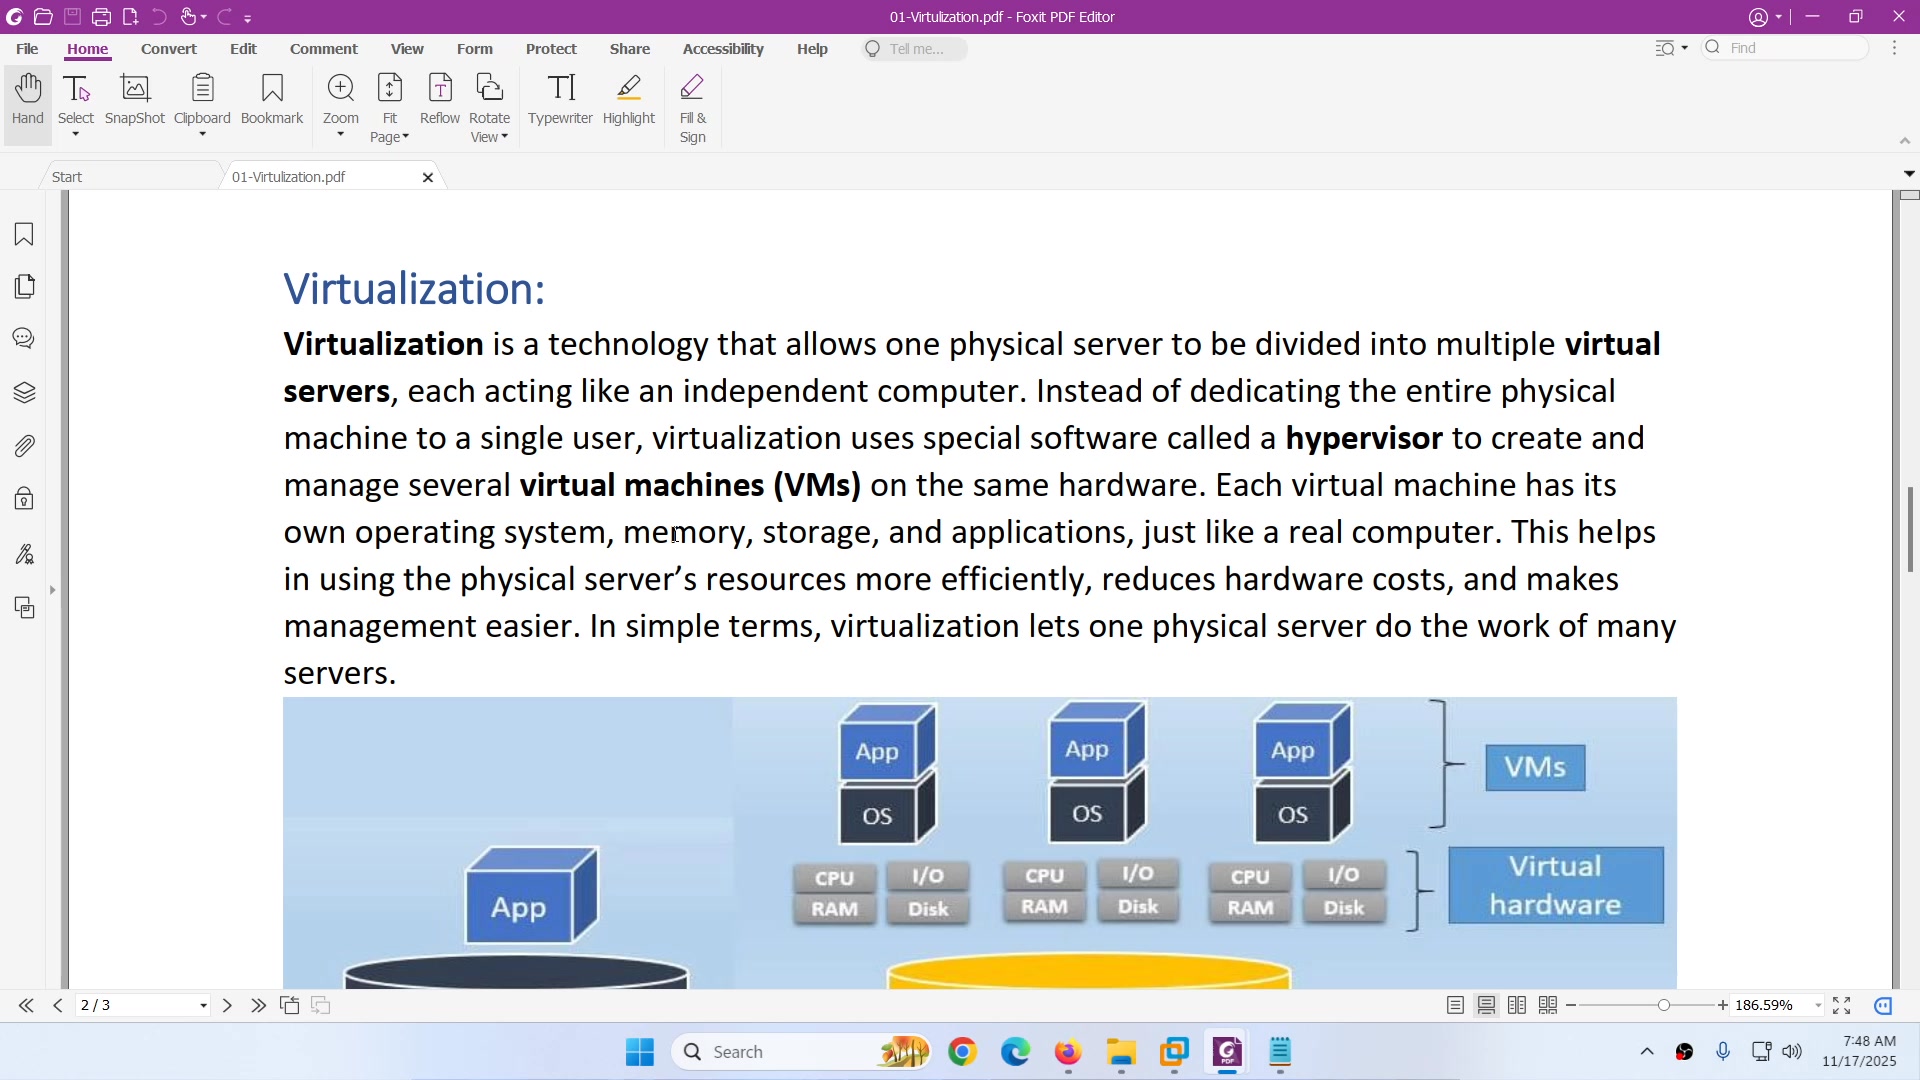Open the Comment ribbon tab
The width and height of the screenshot is (1920, 1080).
[x=324, y=49]
